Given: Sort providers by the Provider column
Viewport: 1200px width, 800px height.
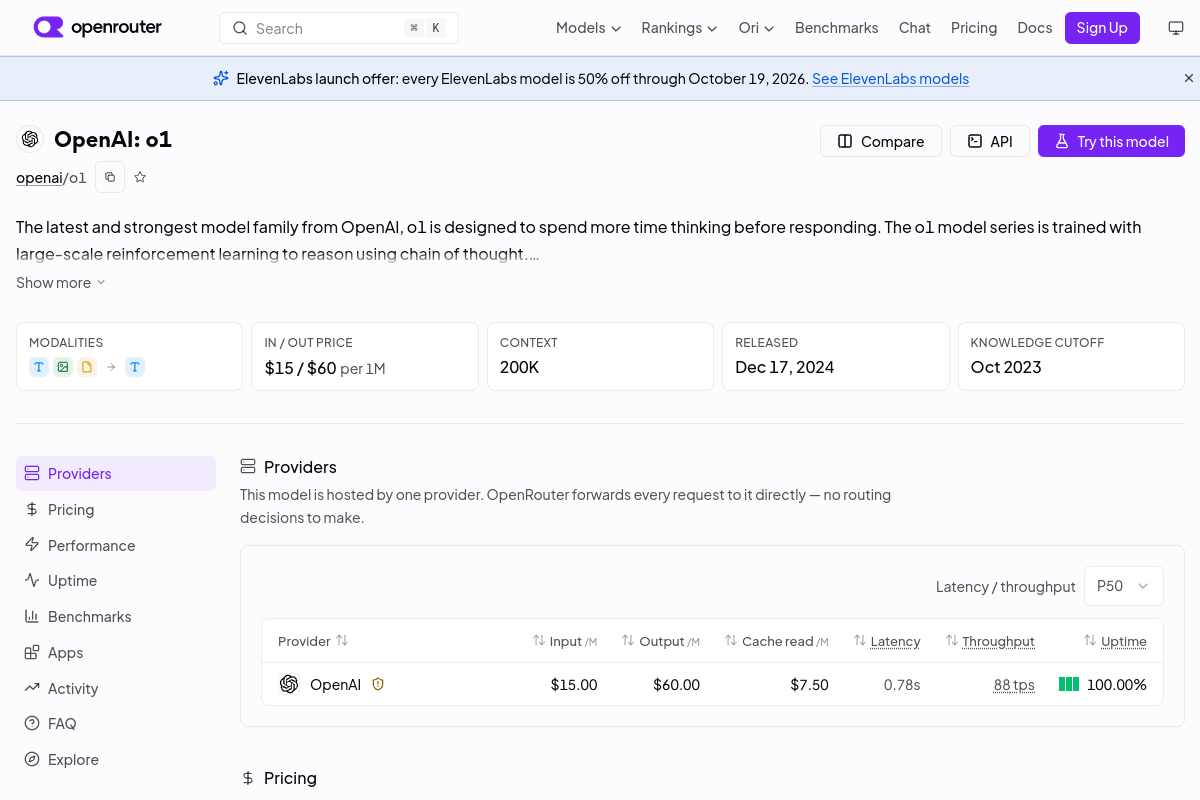Looking at the screenshot, I should (x=313, y=641).
